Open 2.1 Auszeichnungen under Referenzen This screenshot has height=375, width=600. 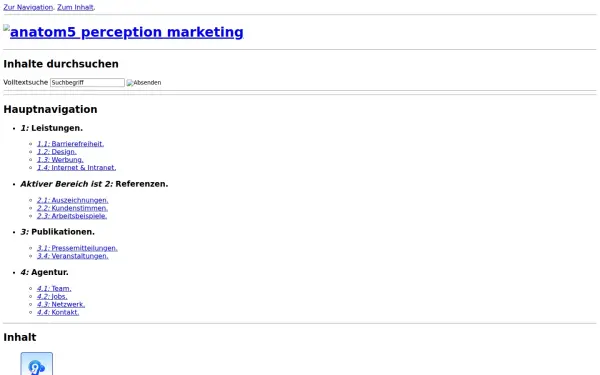pos(73,200)
